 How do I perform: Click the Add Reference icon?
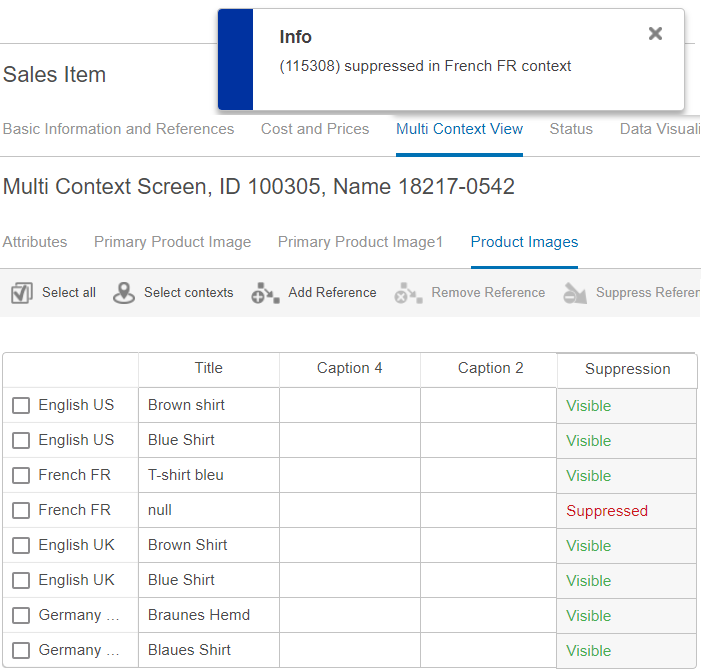click(265, 293)
